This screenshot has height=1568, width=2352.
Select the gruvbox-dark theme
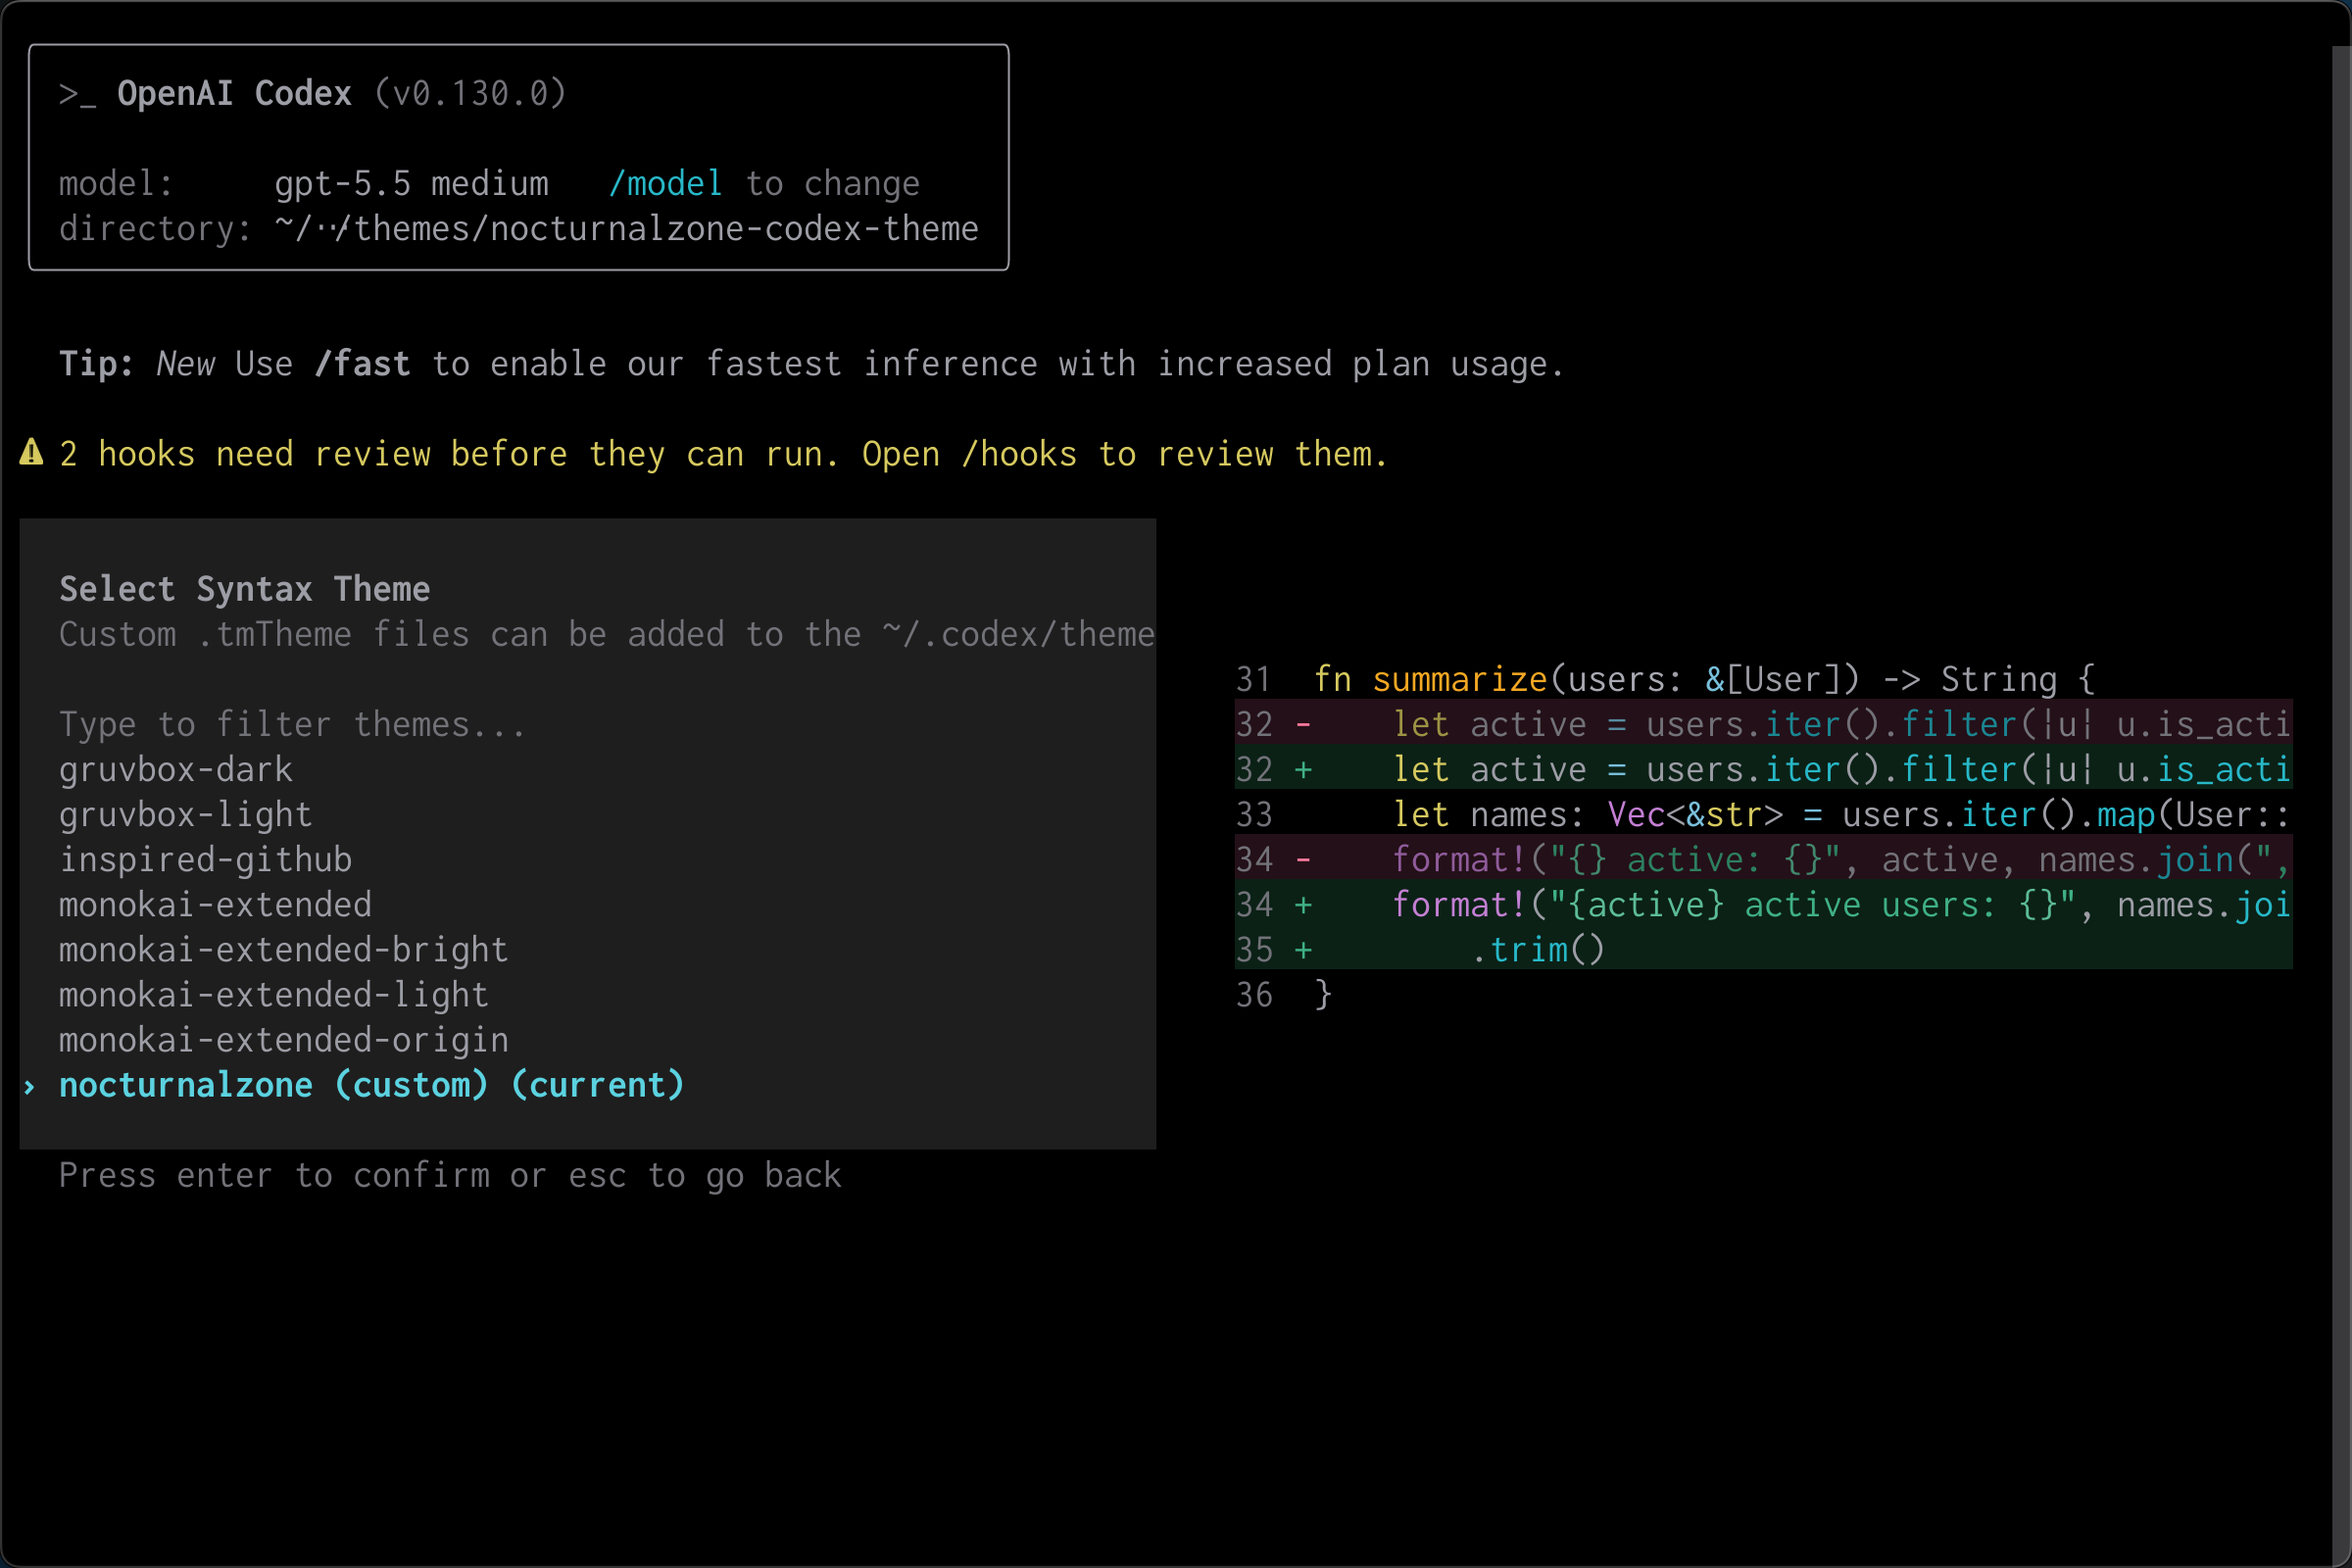point(176,769)
